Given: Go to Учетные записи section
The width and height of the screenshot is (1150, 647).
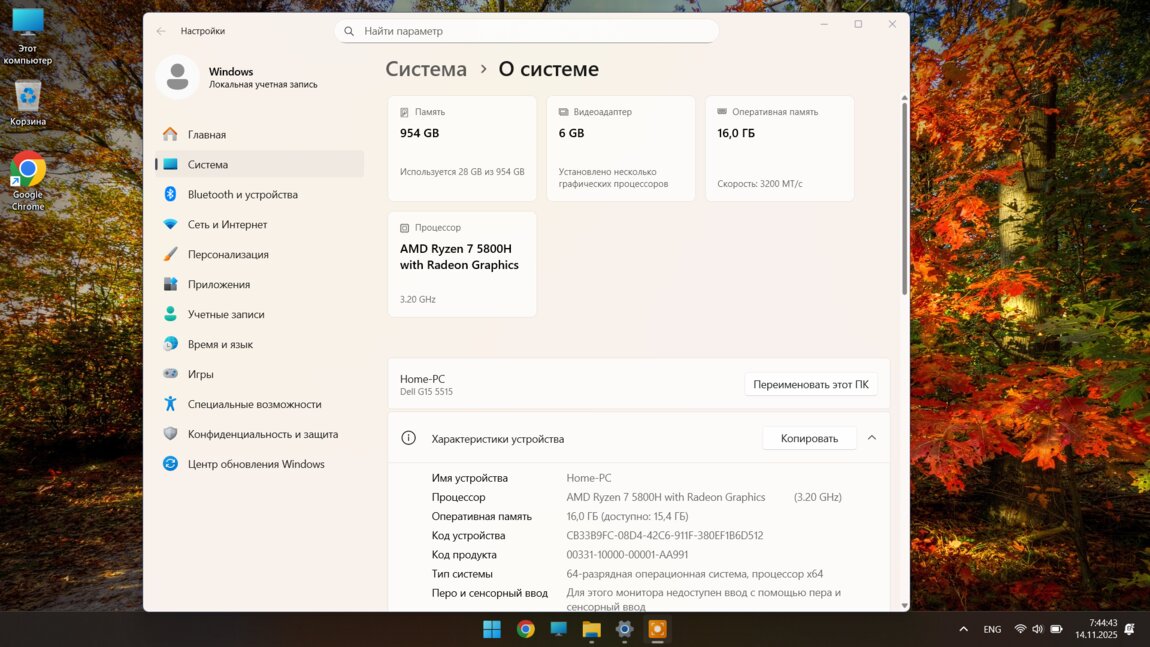Looking at the screenshot, I should click(226, 315).
